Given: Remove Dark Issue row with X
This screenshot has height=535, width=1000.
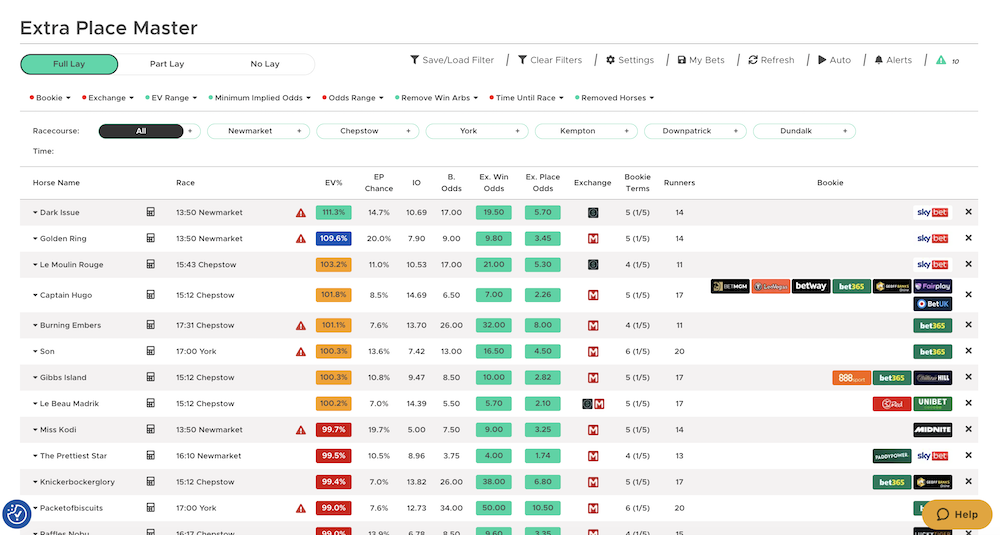Looking at the screenshot, I should [968, 212].
